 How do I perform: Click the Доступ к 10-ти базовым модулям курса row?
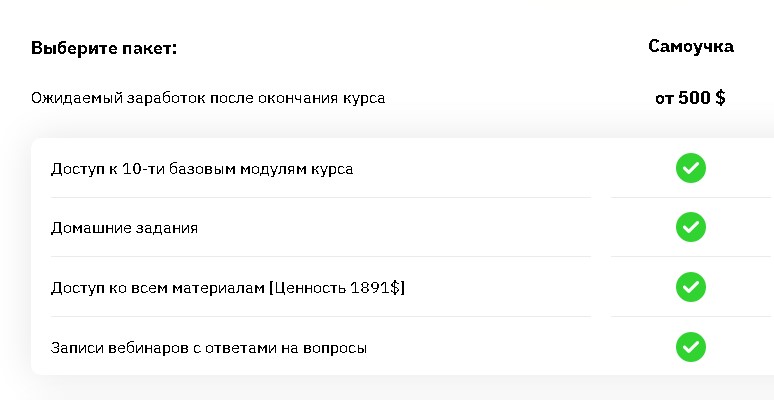[201, 168]
